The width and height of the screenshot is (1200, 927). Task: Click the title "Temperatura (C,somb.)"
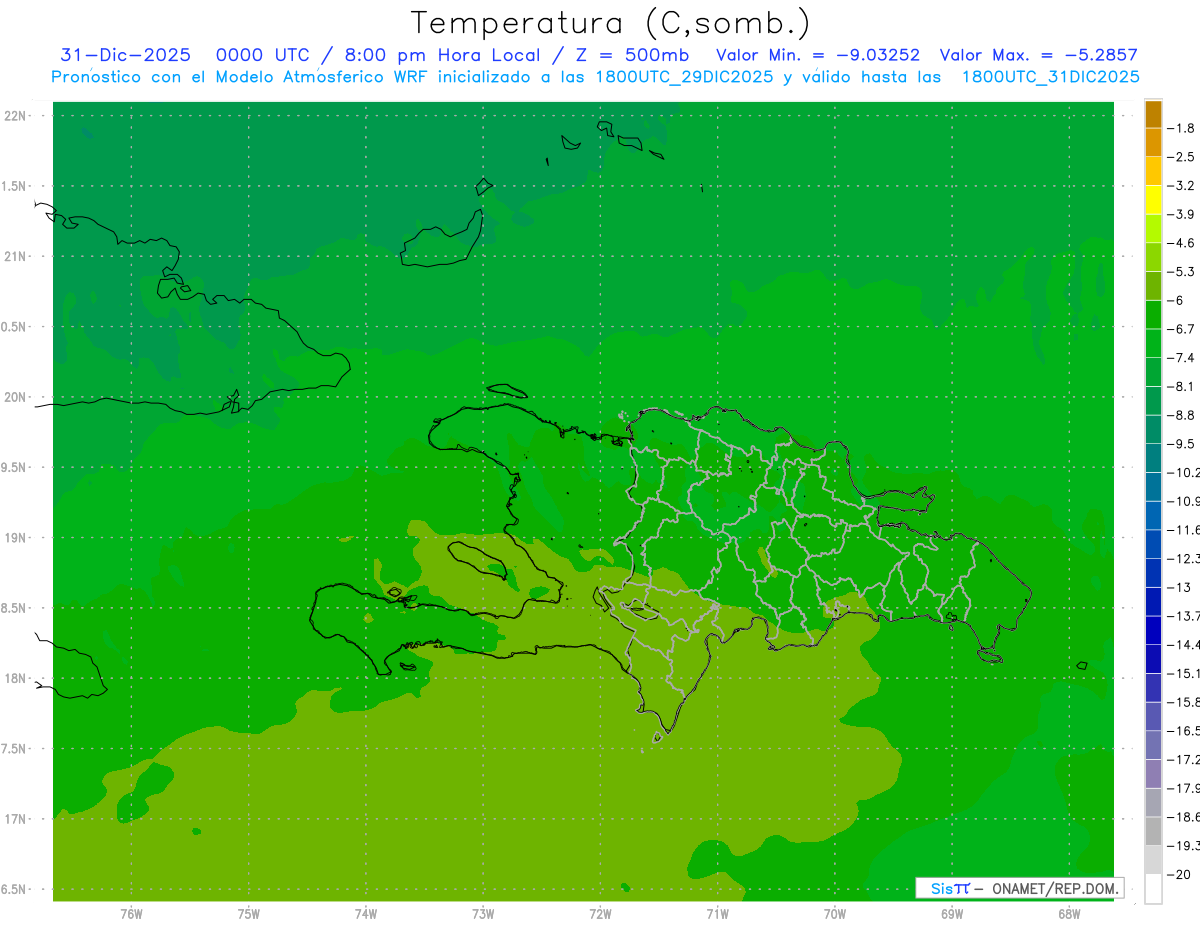pyautogui.click(x=611, y=23)
